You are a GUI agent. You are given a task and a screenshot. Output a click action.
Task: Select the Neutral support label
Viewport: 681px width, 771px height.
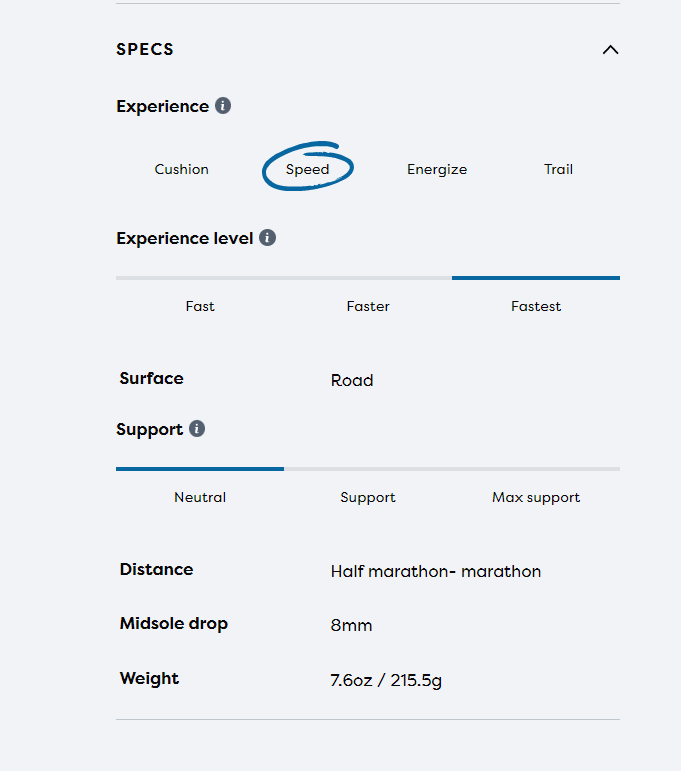(x=200, y=497)
